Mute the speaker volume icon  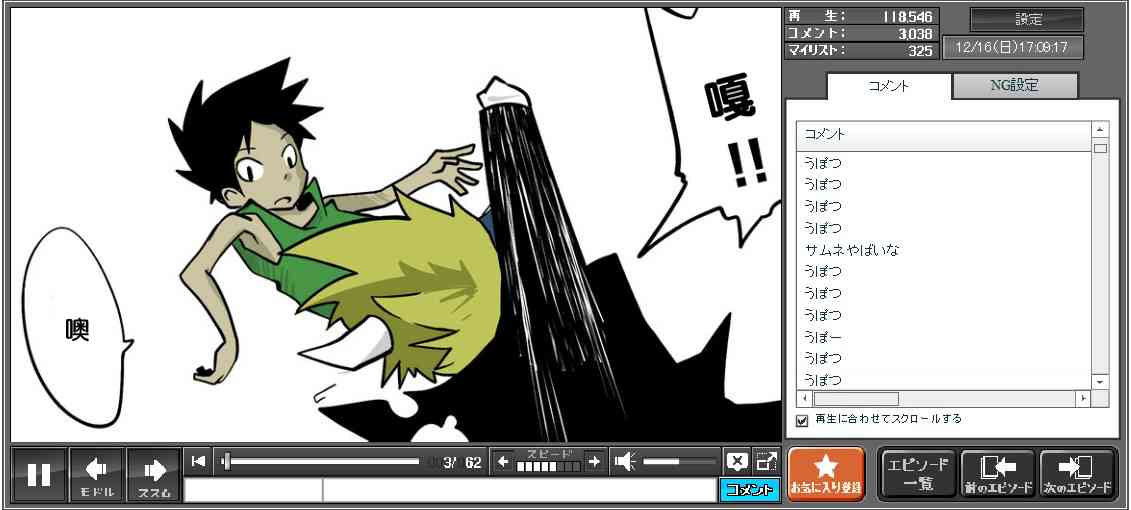625,461
